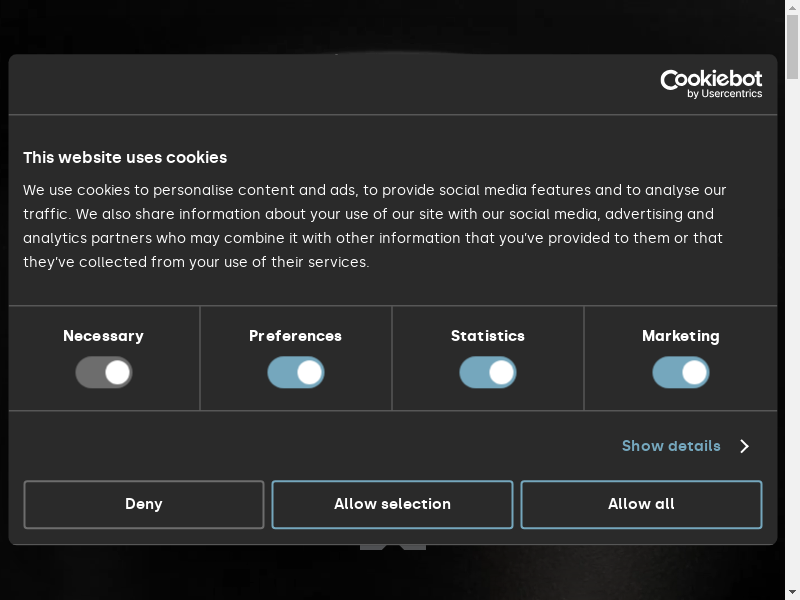Click the Preferences category label
Viewport: 800px width, 600px height.
[x=295, y=336]
